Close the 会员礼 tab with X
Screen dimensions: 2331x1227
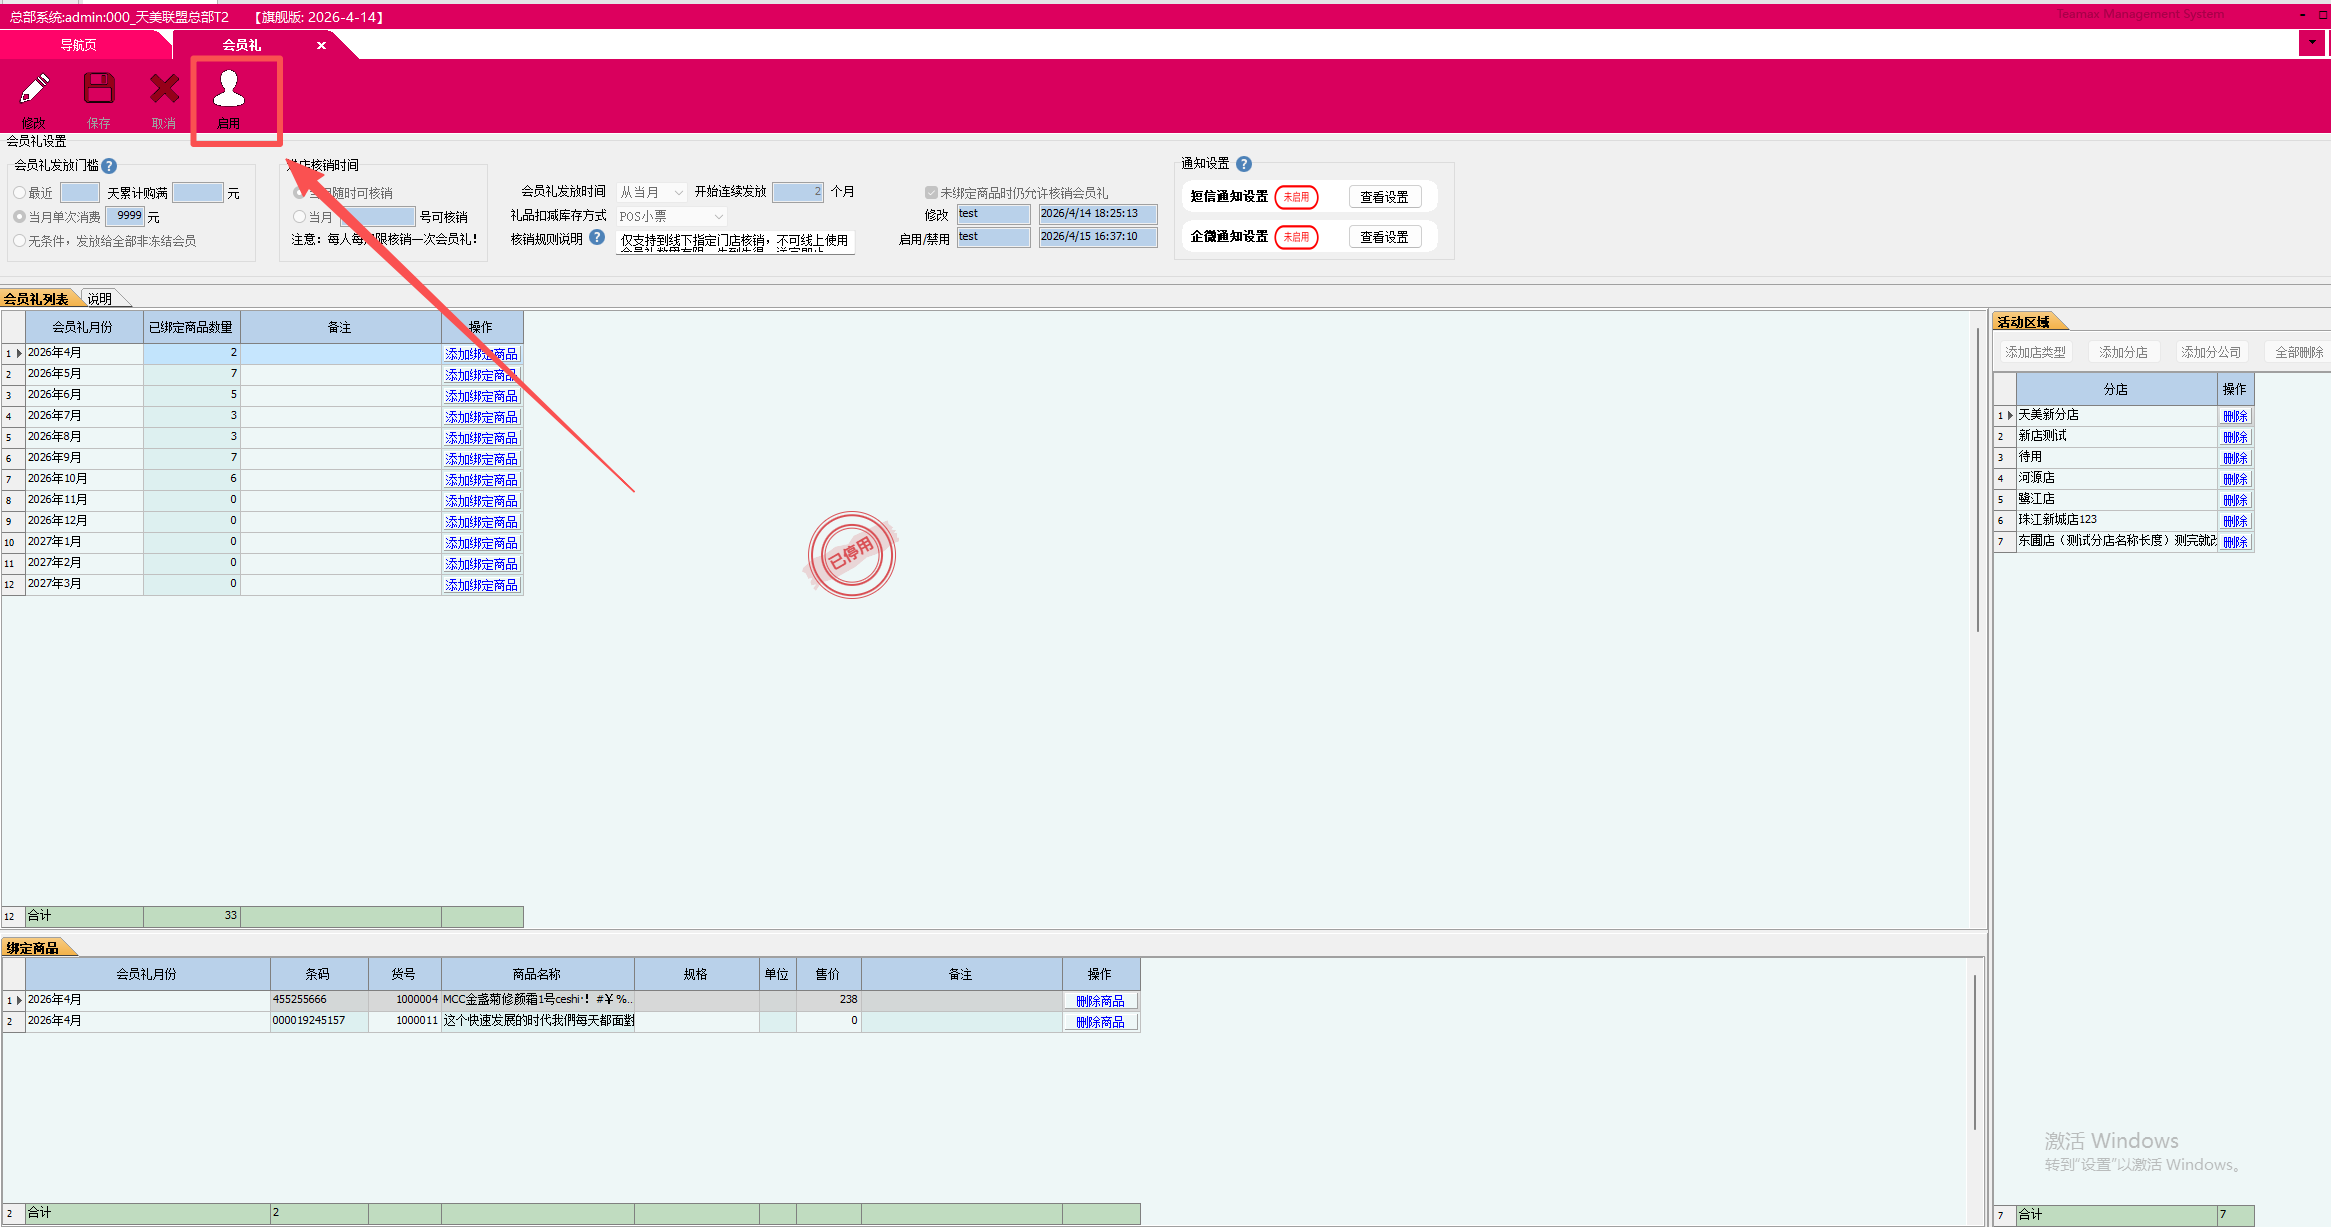click(321, 45)
